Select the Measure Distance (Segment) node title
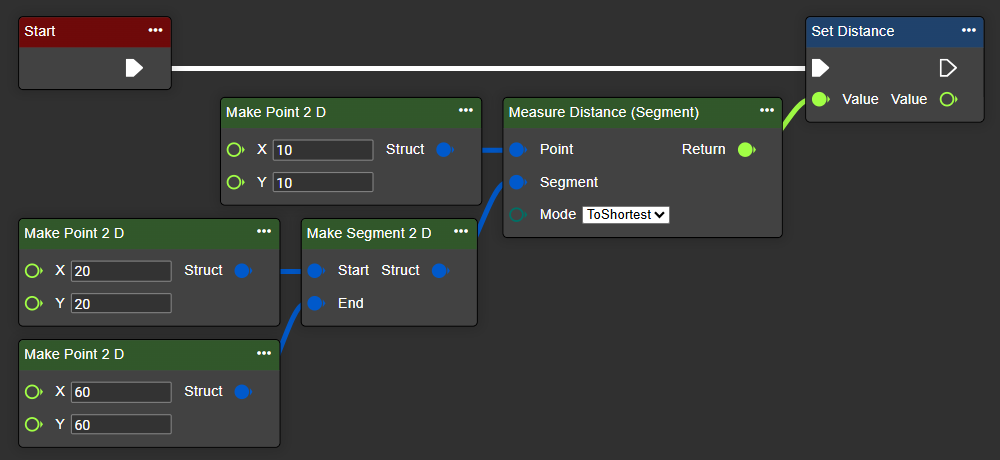 [603, 112]
